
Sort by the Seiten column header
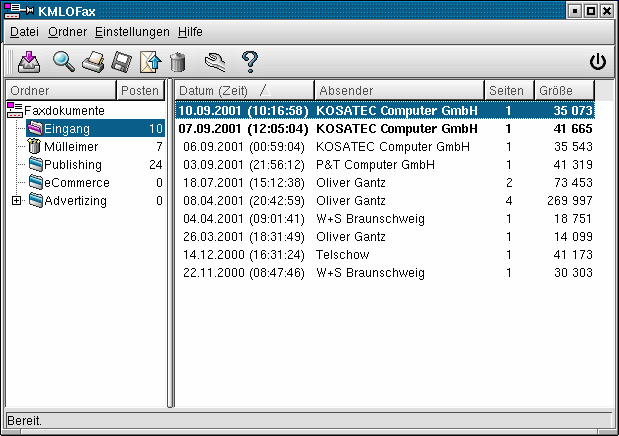509,90
